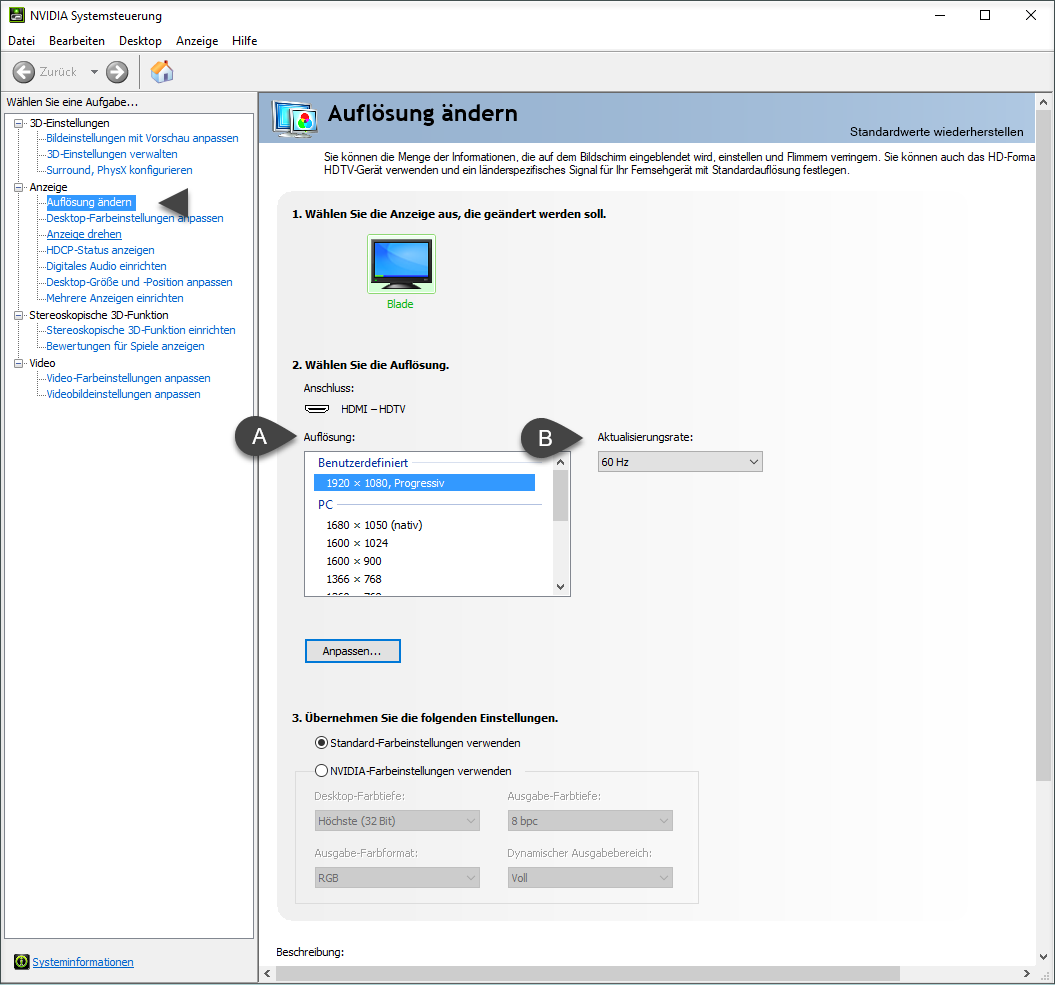Open Desktop-Farbeinstellungen anpassen
Viewport: 1055px width, 985px height.
[135, 218]
